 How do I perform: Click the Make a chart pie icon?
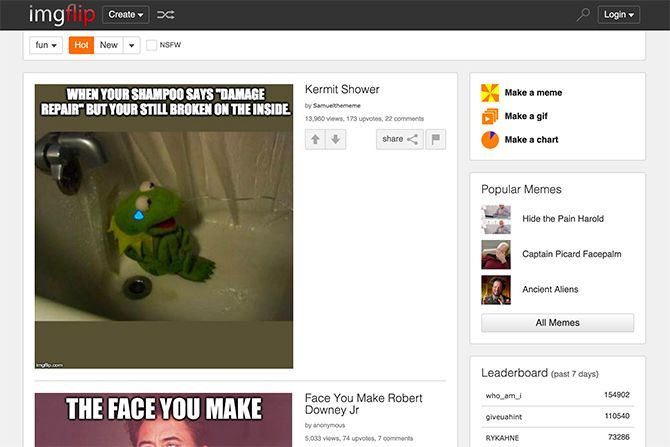(x=490, y=140)
